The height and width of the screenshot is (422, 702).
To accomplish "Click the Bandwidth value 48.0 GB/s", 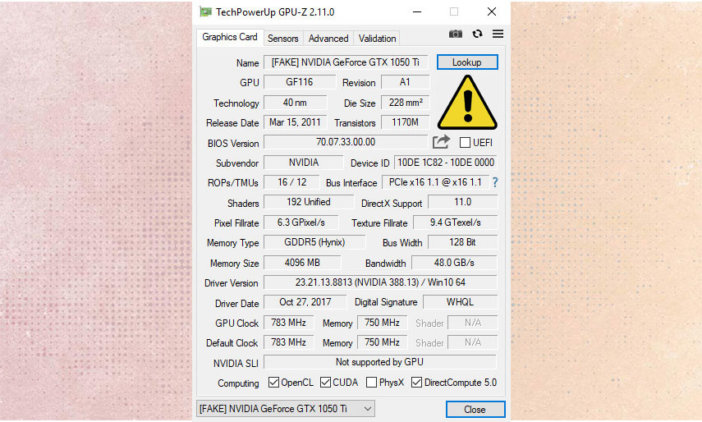I will (x=454, y=263).
